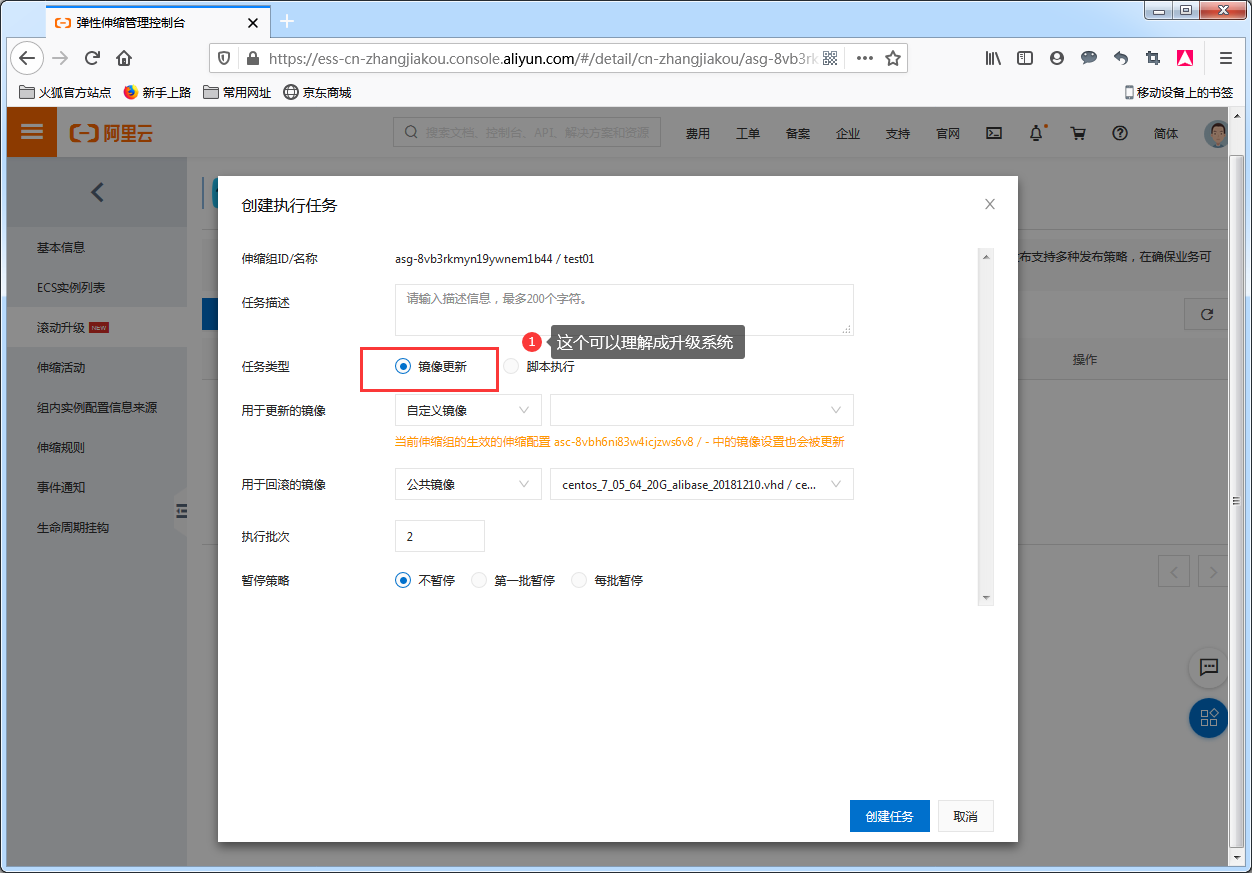Open the shopping cart icon
Image resolution: width=1252 pixels, height=873 pixels.
point(1078,133)
